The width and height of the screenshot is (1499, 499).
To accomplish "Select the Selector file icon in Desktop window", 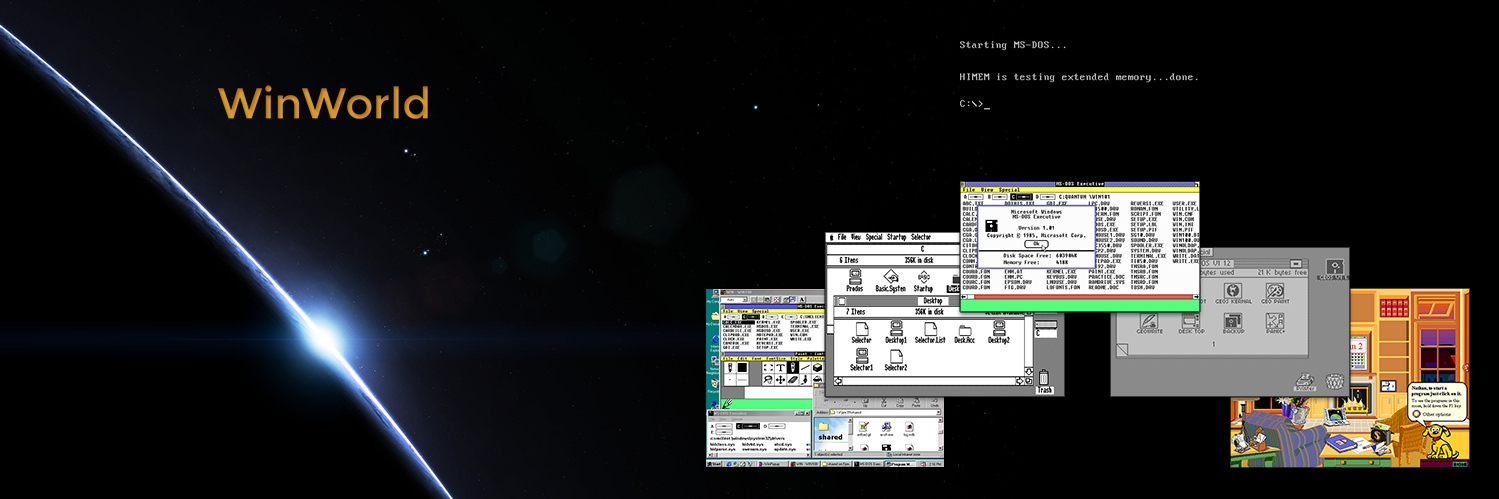I will (862, 332).
